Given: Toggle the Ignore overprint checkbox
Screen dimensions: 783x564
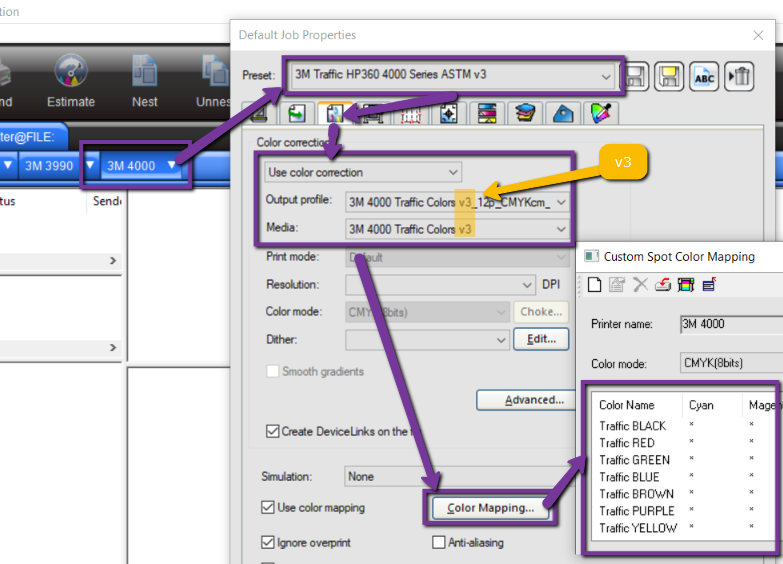Looking at the screenshot, I should tap(268, 543).
